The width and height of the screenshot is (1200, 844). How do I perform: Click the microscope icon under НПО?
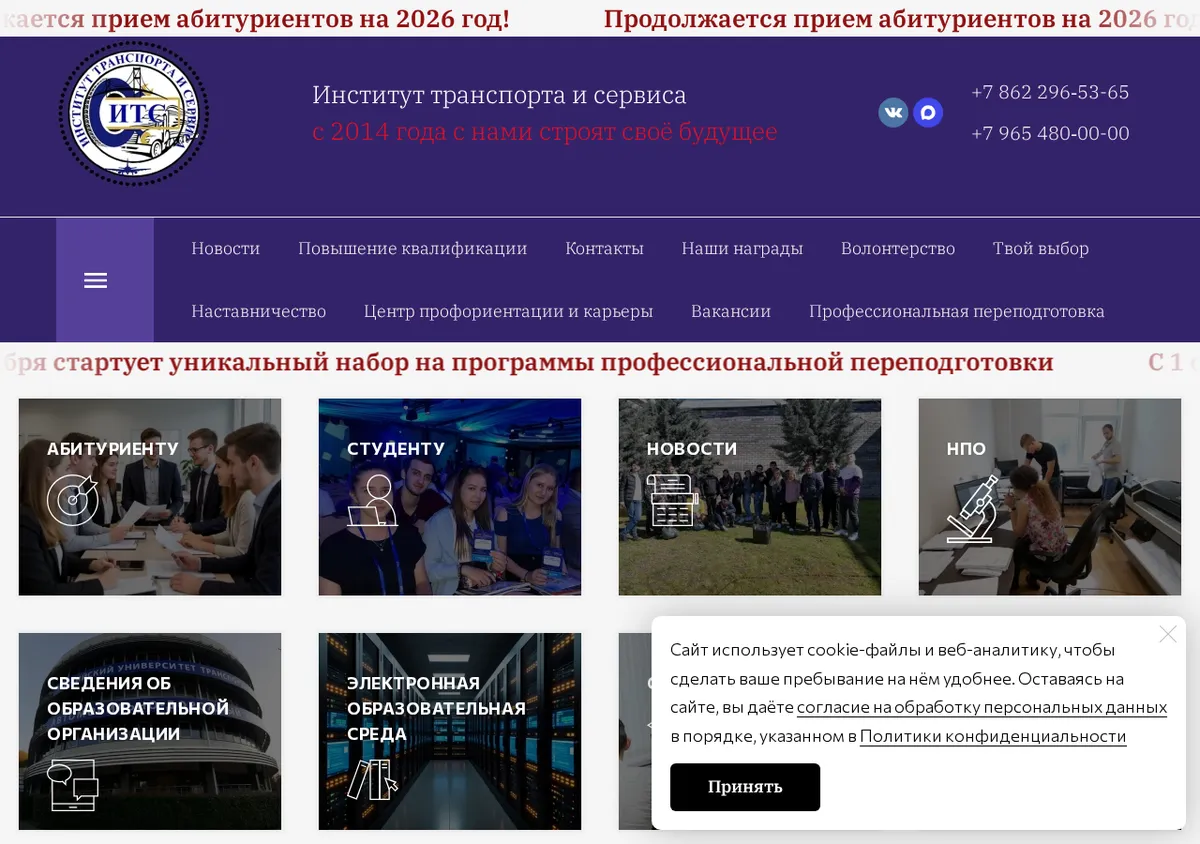[x=973, y=509]
